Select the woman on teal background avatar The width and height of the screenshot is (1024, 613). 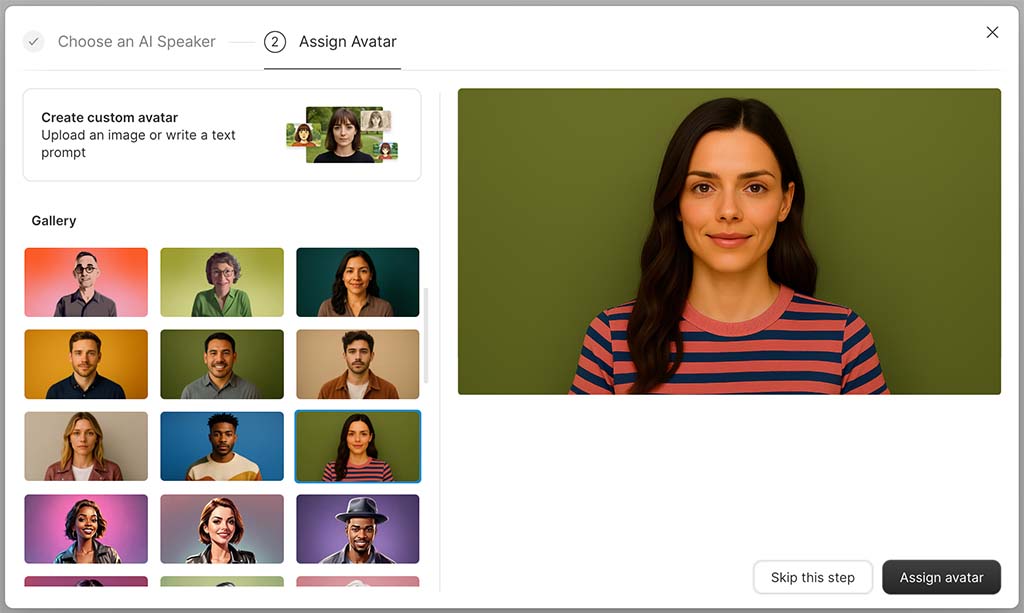[x=357, y=282]
